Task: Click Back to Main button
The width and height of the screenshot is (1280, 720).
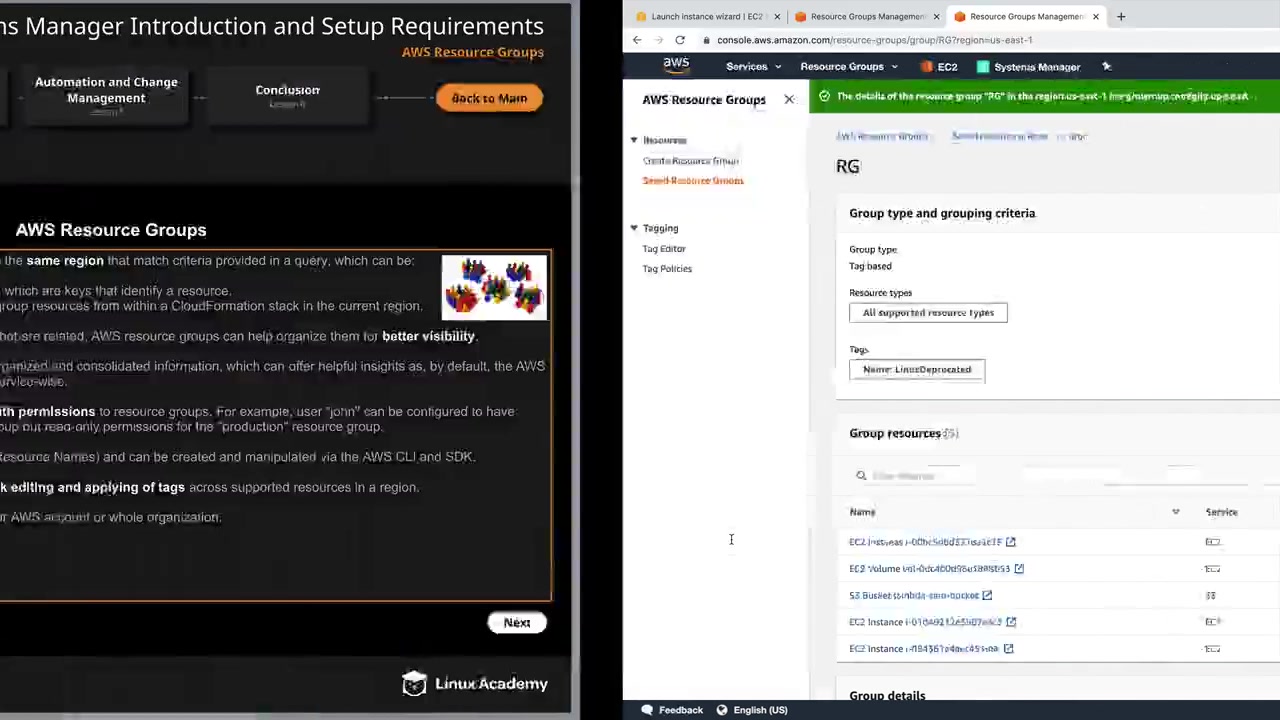Action: point(489,98)
